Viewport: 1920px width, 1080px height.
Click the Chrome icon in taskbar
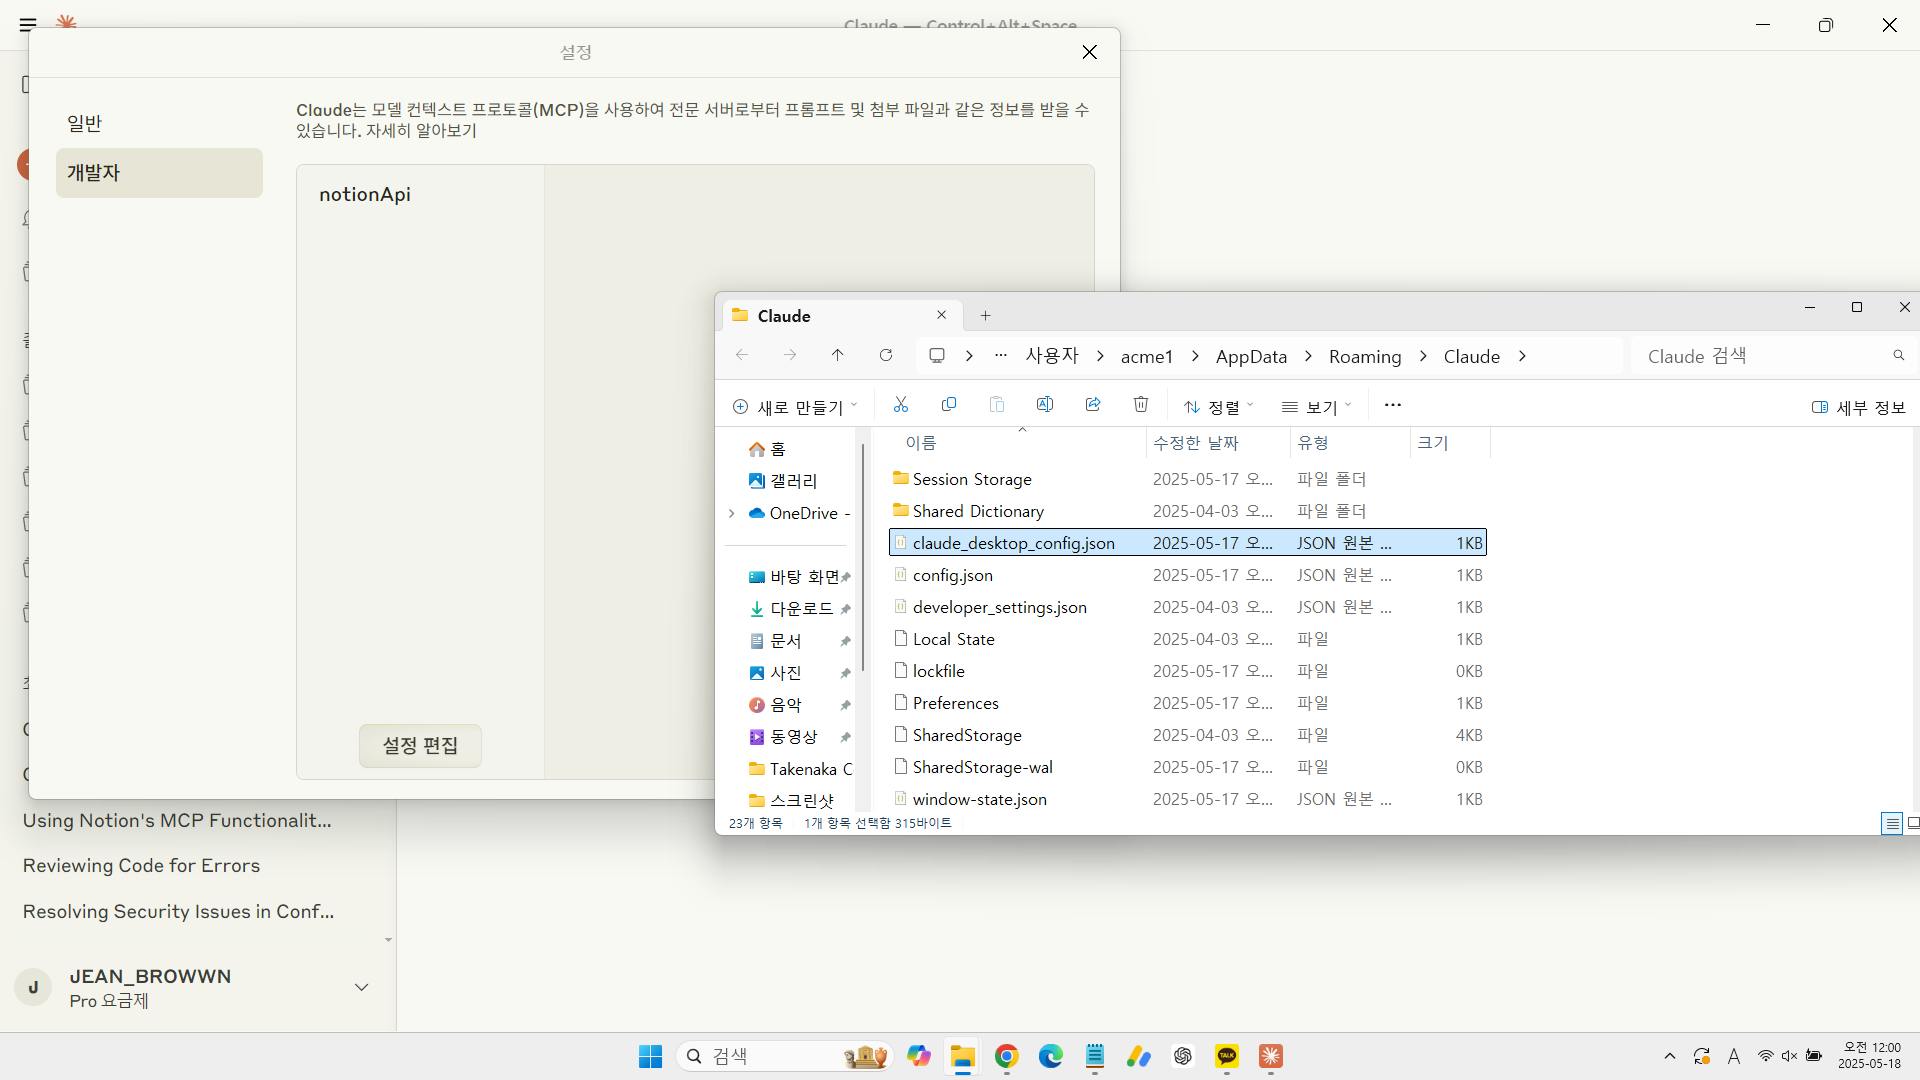click(x=1007, y=1057)
